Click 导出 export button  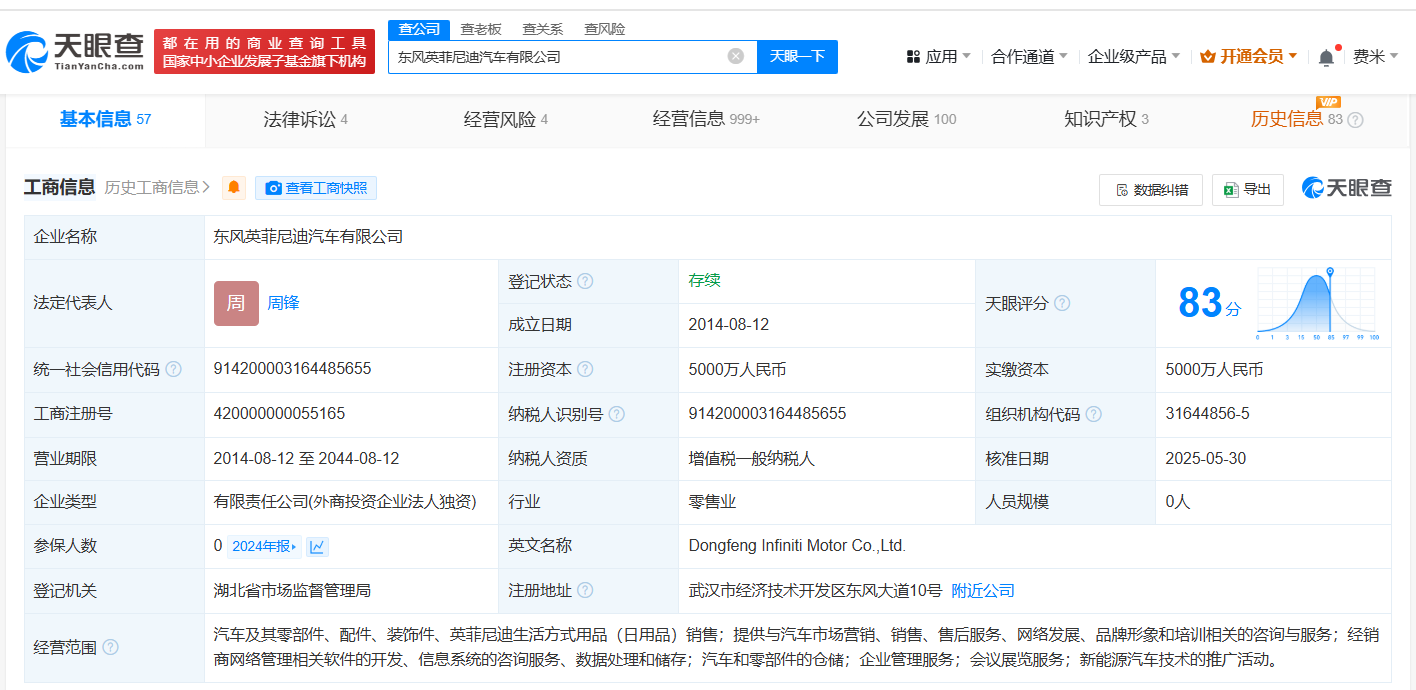coord(1248,189)
